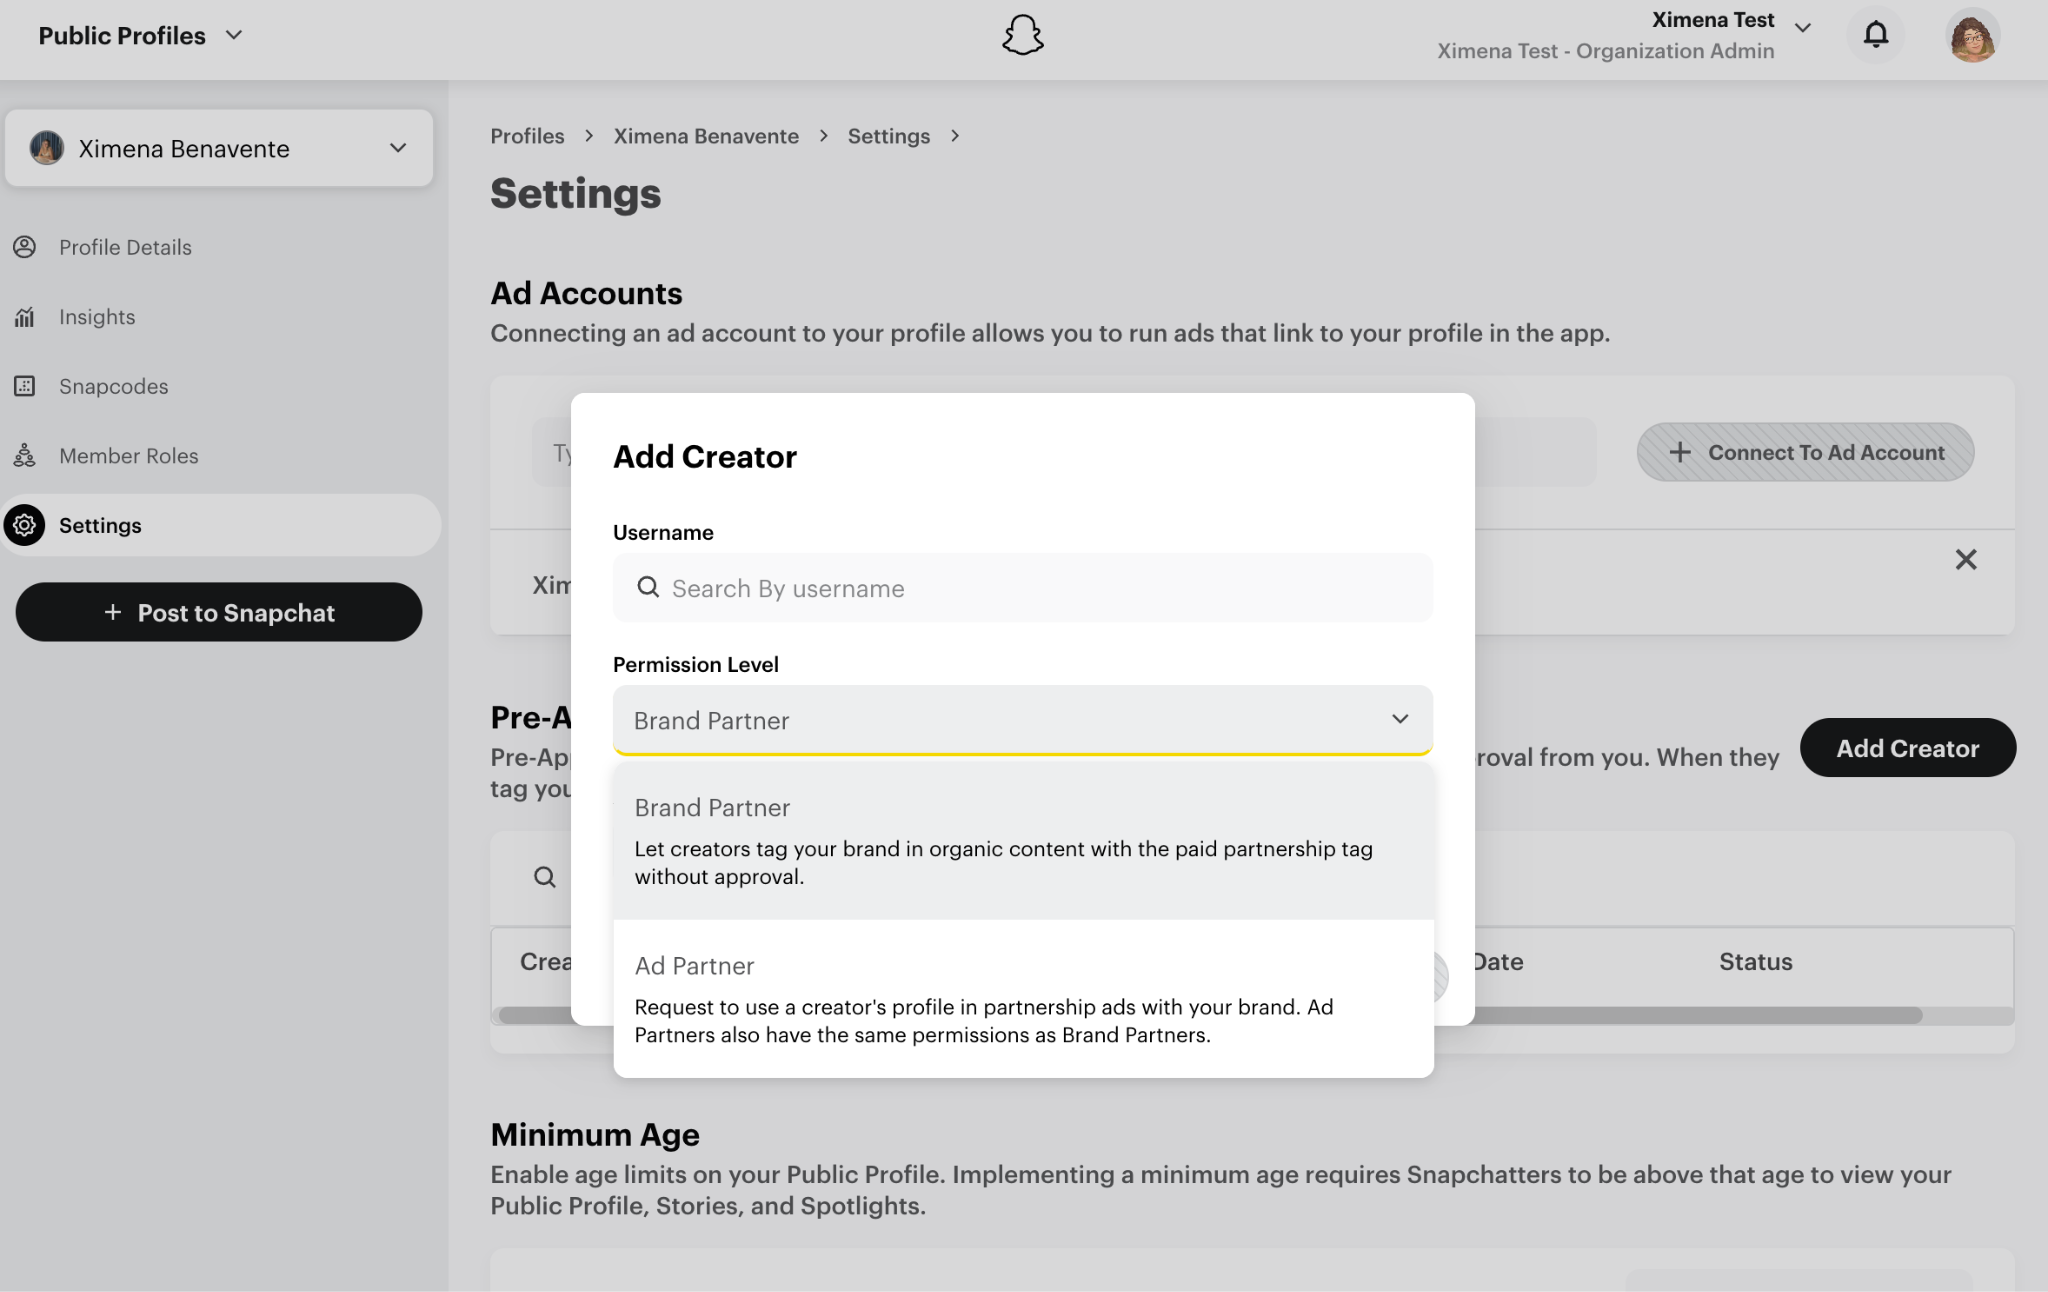Click the Insights chart icon
The height and width of the screenshot is (1292, 2048).
pos(25,317)
